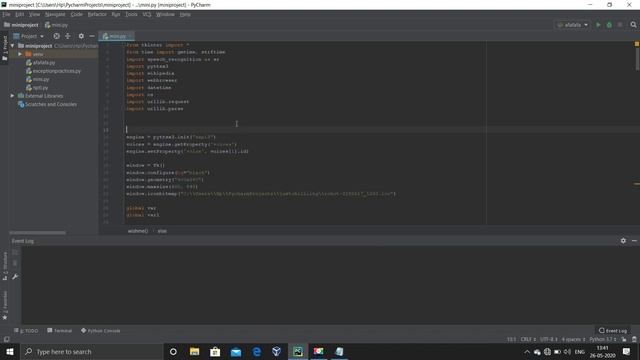
Task: Open the Code menu
Action: click(76, 14)
